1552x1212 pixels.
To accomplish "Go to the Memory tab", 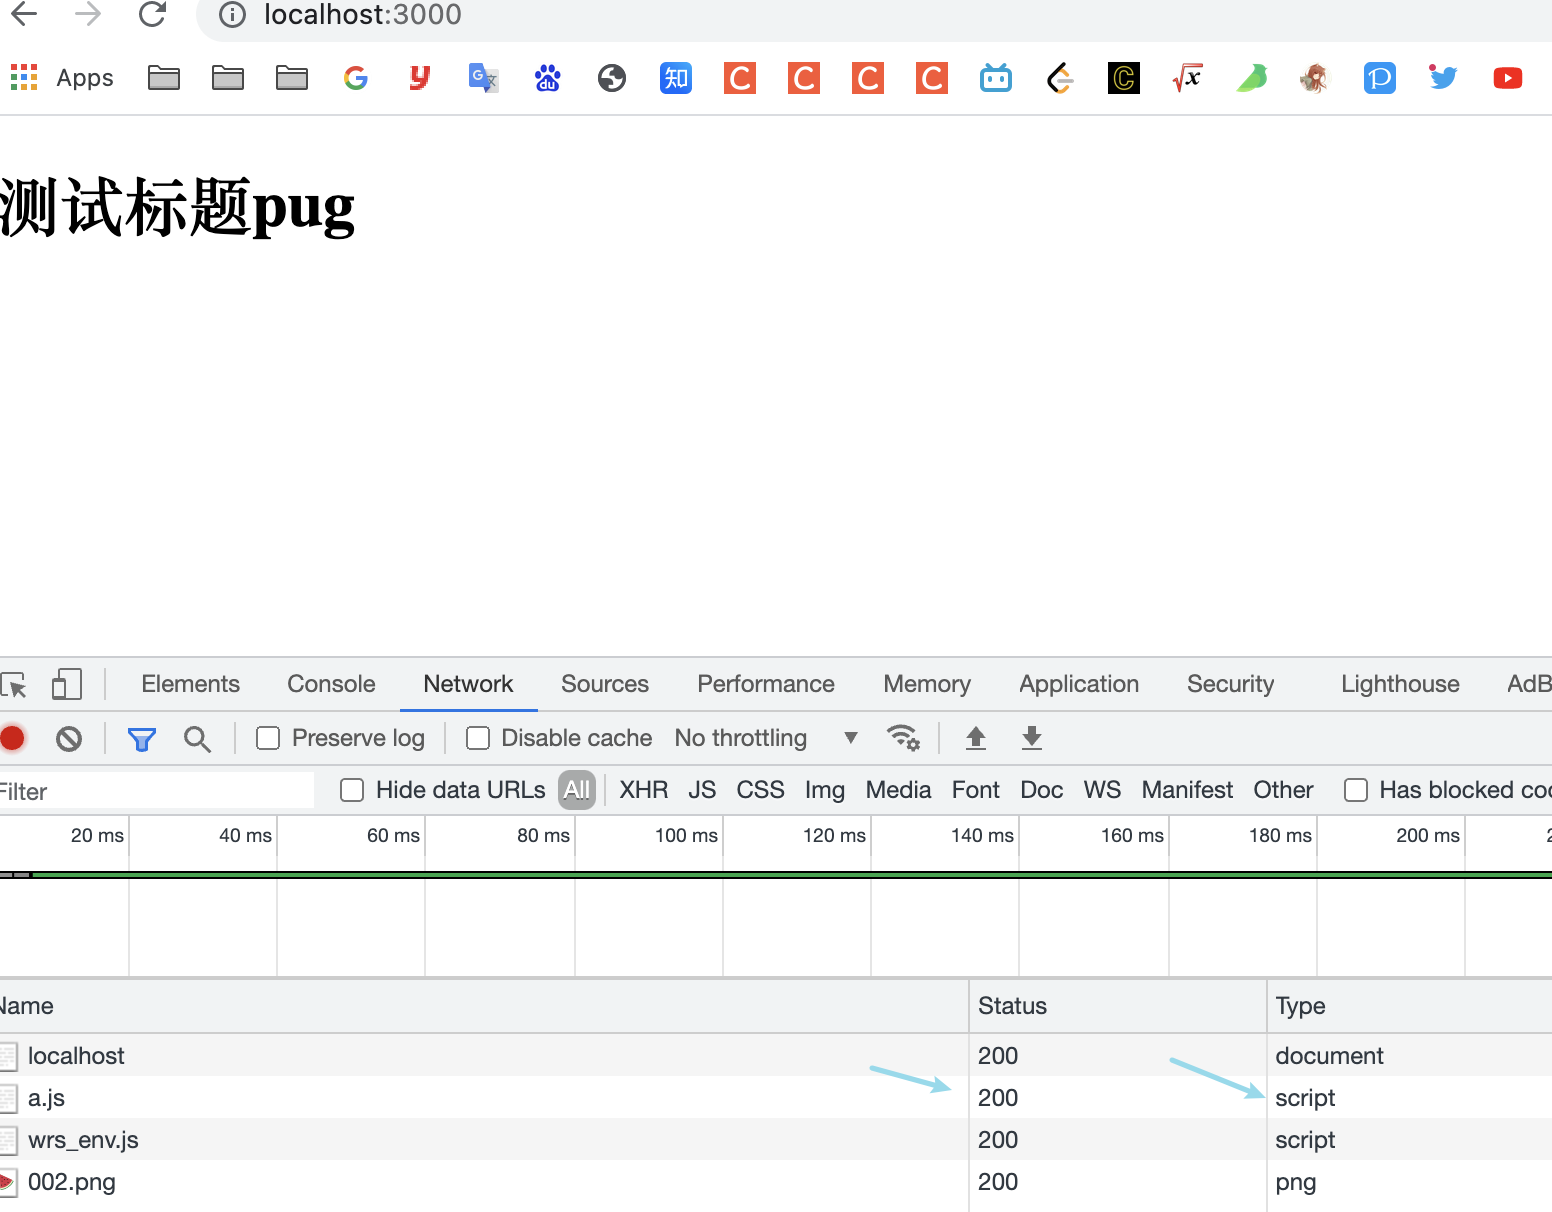I will [927, 684].
